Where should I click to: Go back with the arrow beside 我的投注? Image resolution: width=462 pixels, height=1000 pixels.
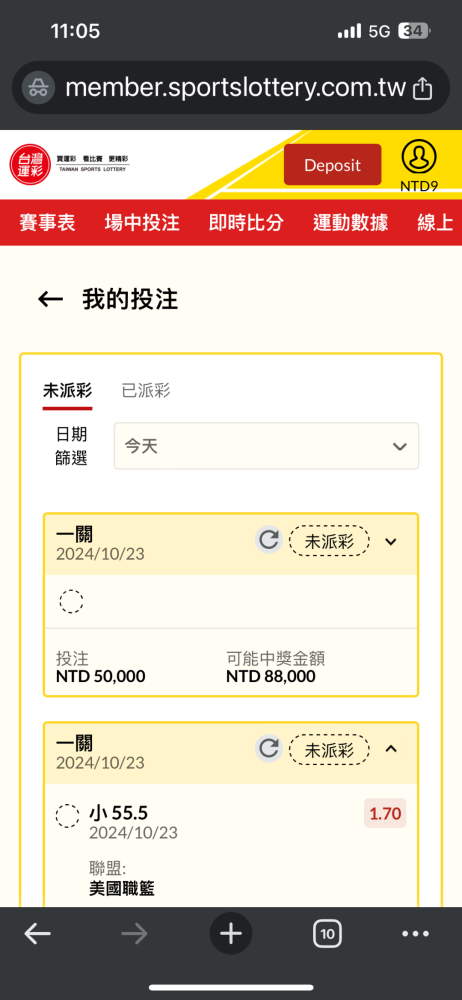click(50, 299)
